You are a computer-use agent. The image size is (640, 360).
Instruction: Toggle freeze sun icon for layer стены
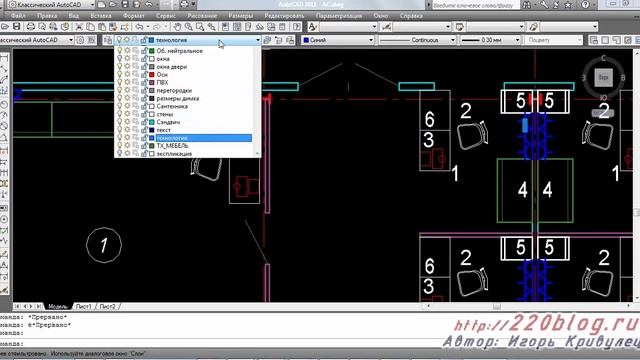click(x=127, y=114)
